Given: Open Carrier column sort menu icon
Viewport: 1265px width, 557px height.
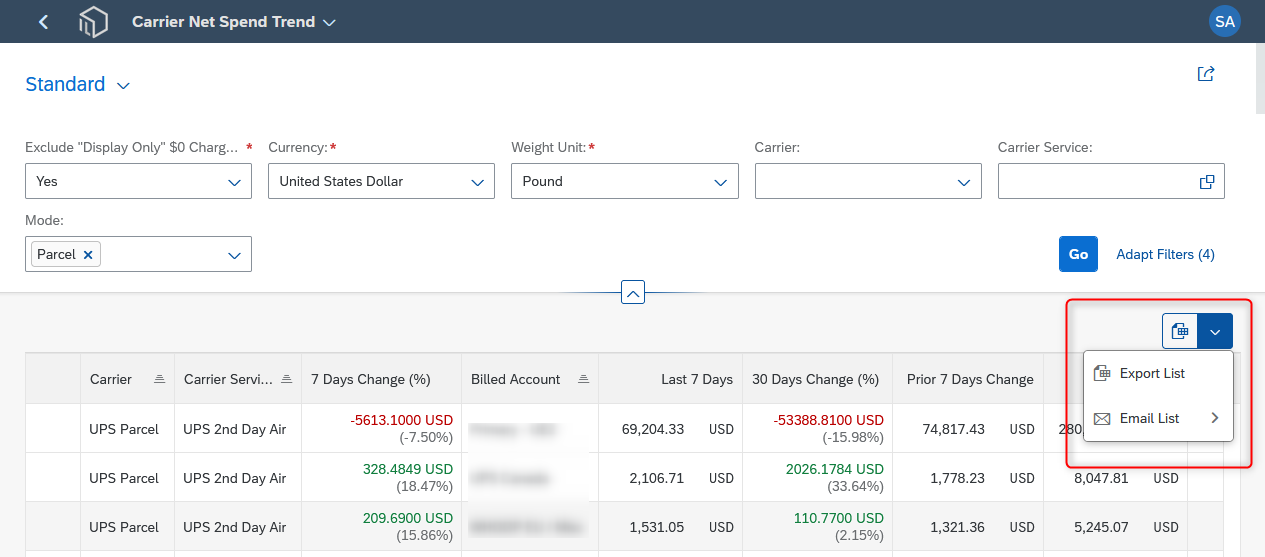Looking at the screenshot, I should point(159,379).
